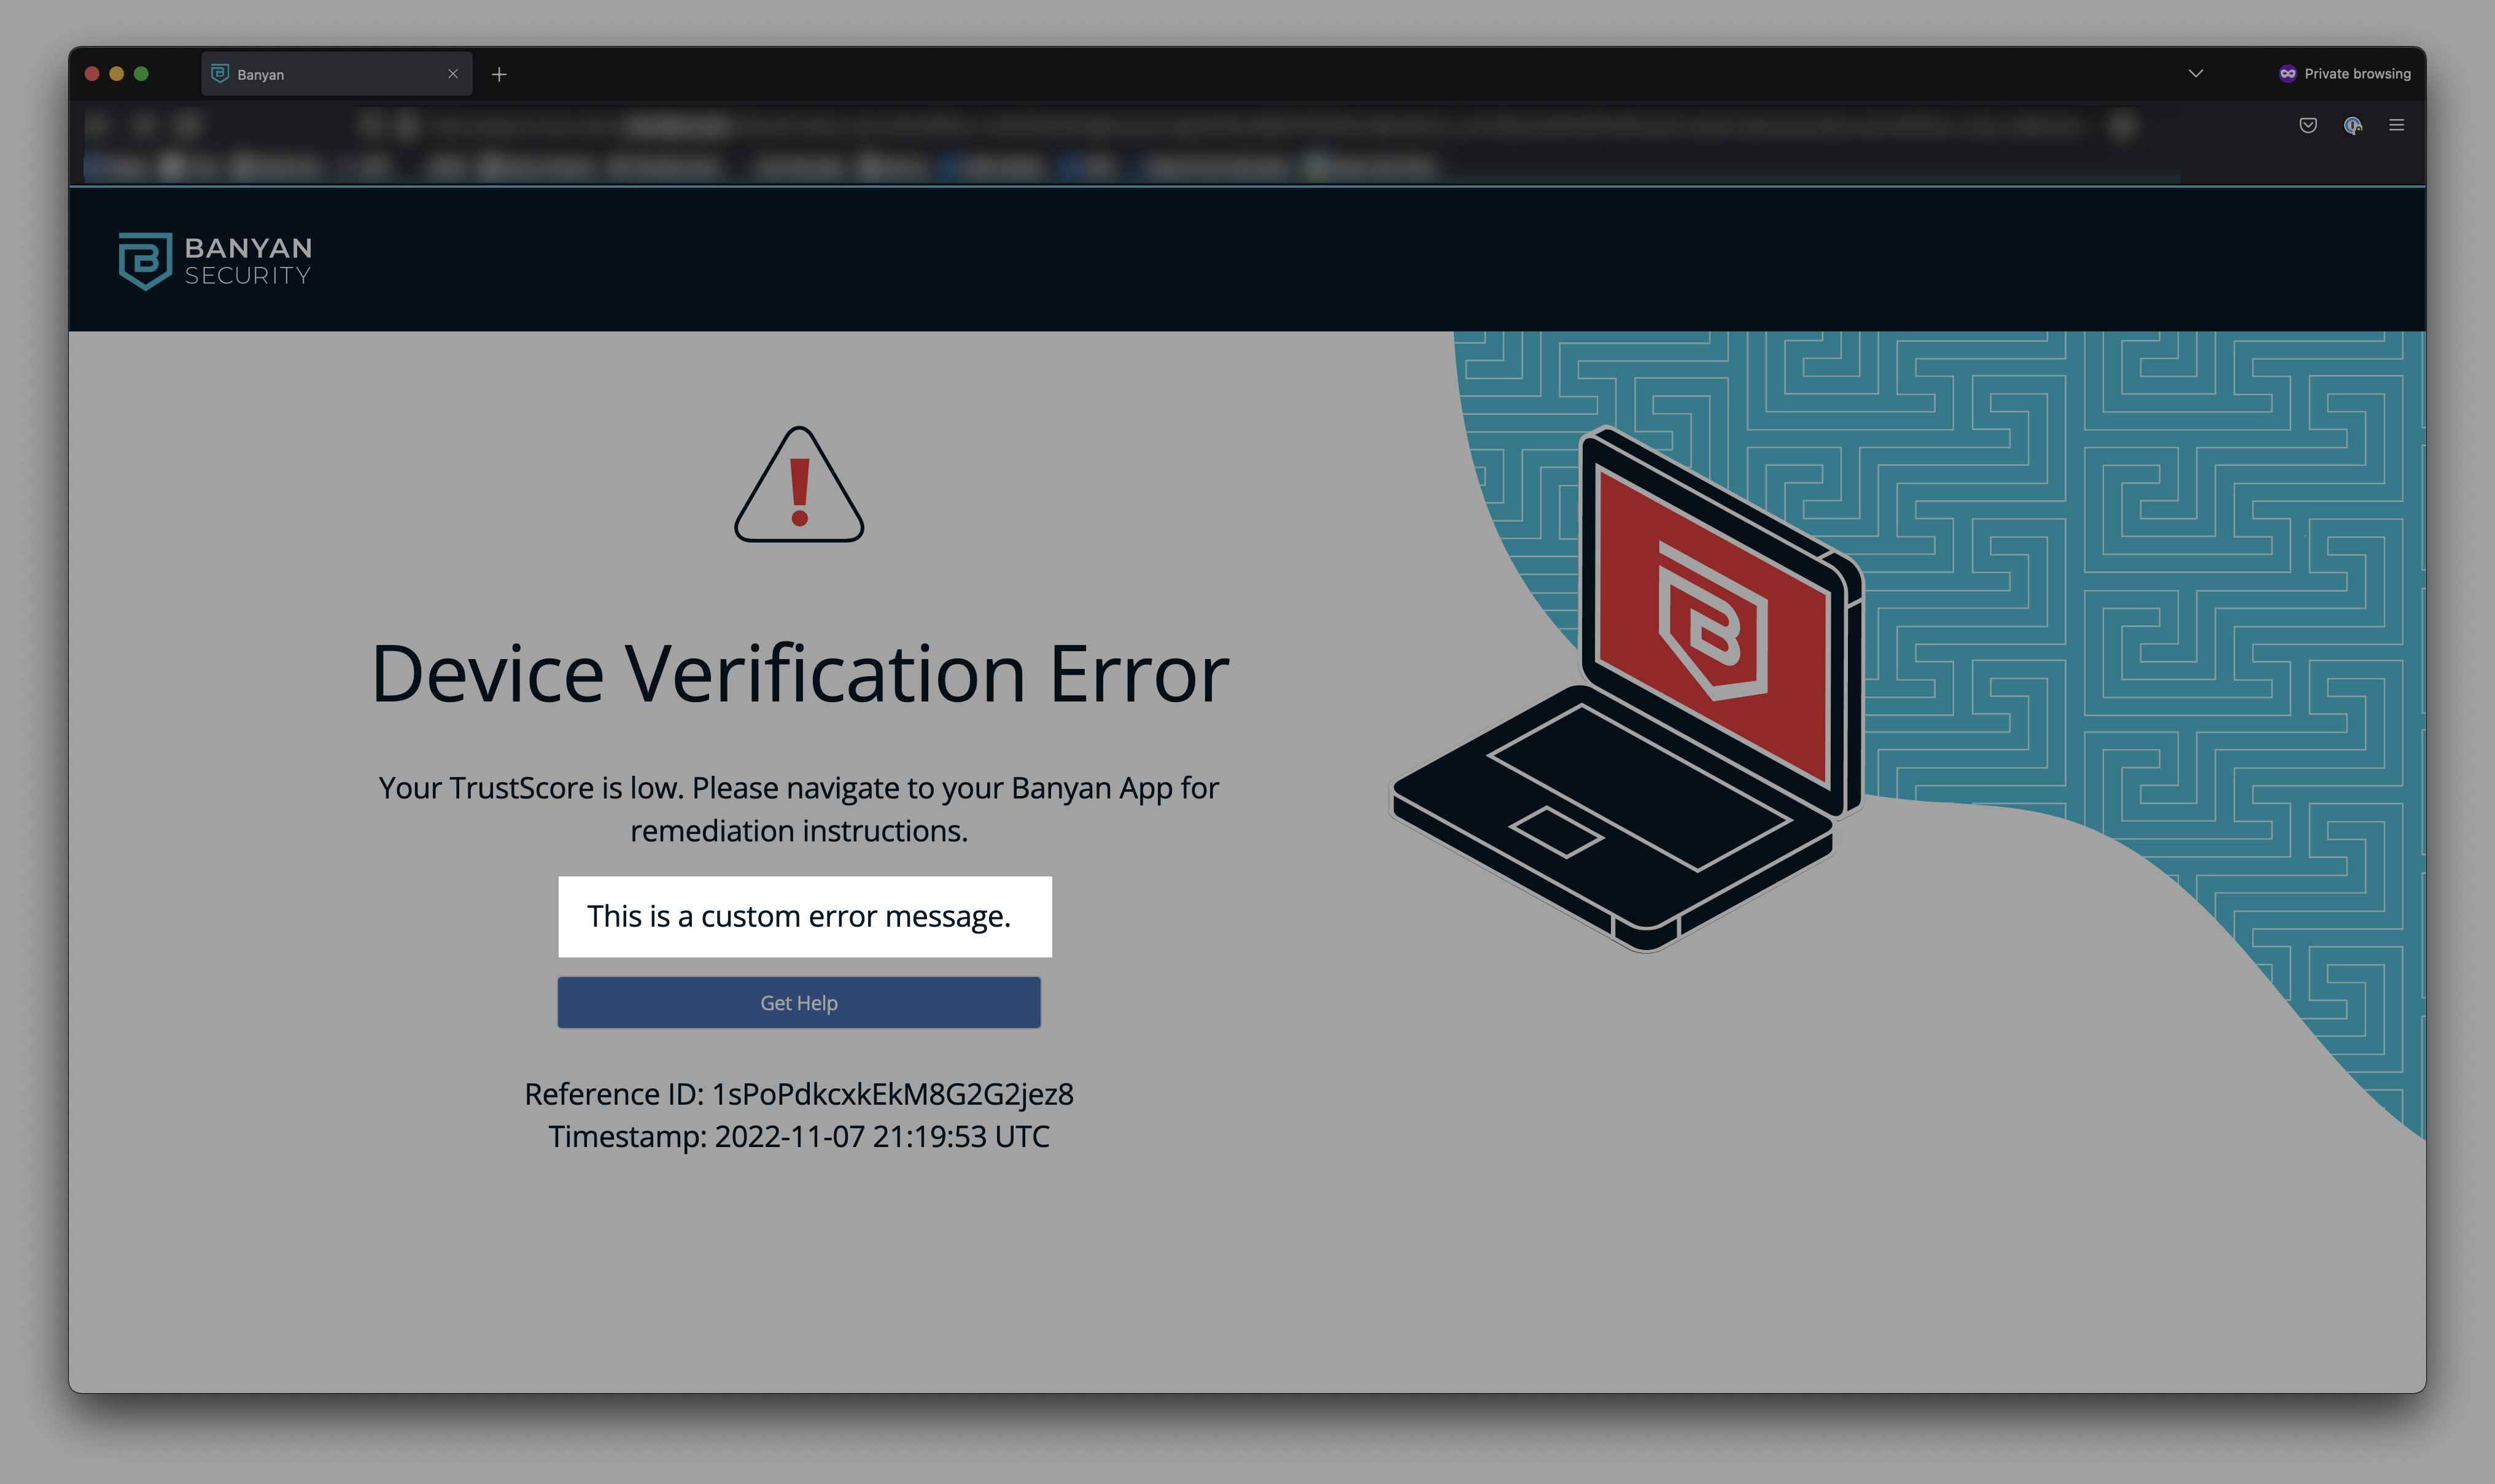Open a new tab with plus icon
The image size is (2495, 1484).
tap(499, 75)
